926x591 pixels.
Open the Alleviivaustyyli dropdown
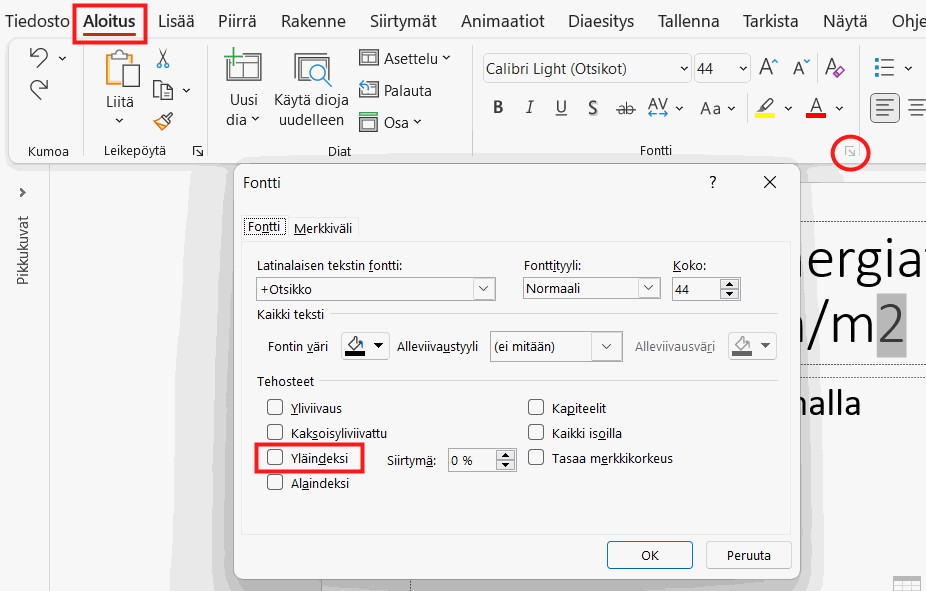607,347
